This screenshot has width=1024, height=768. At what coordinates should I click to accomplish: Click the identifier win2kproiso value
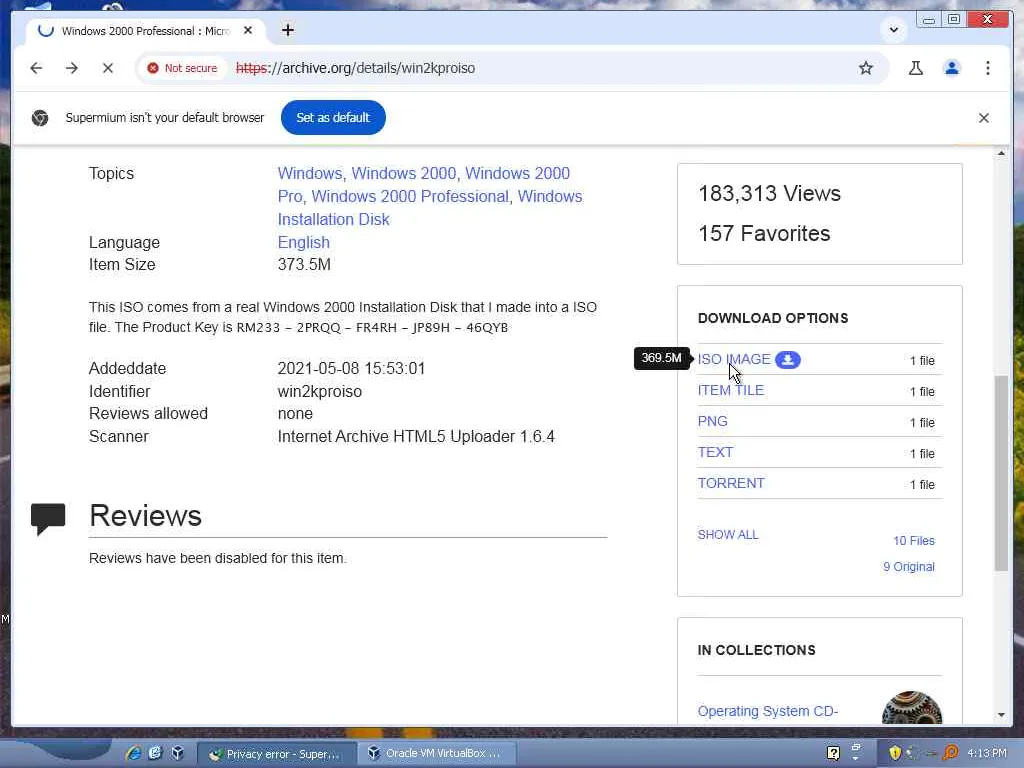pyautogui.click(x=319, y=391)
